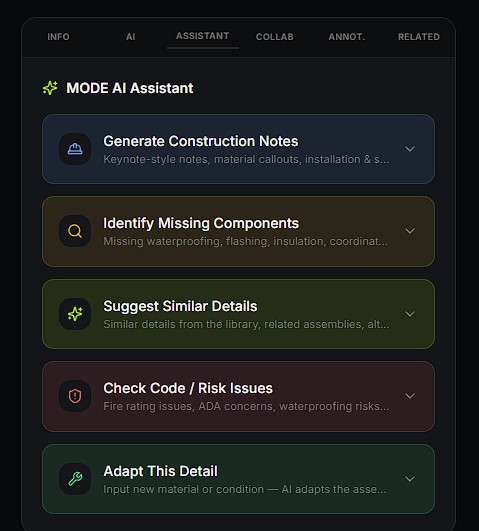
Task: Click the magnifying glass icon for Missing Components
Action: point(75,231)
